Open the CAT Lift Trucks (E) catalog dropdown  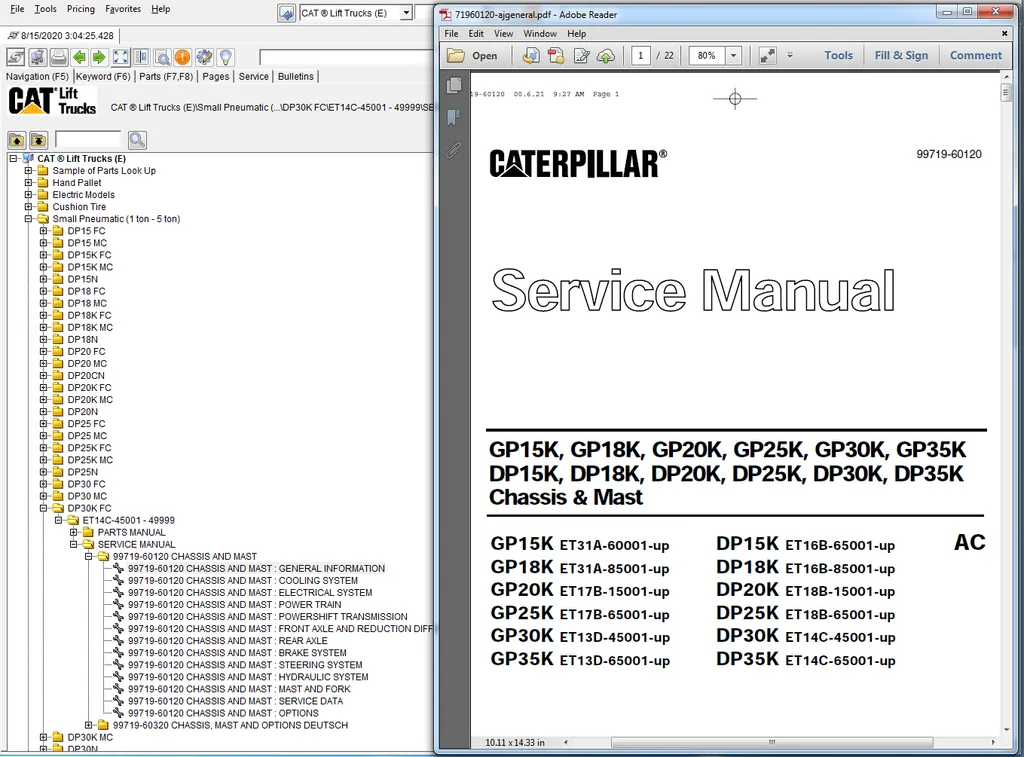coord(406,13)
